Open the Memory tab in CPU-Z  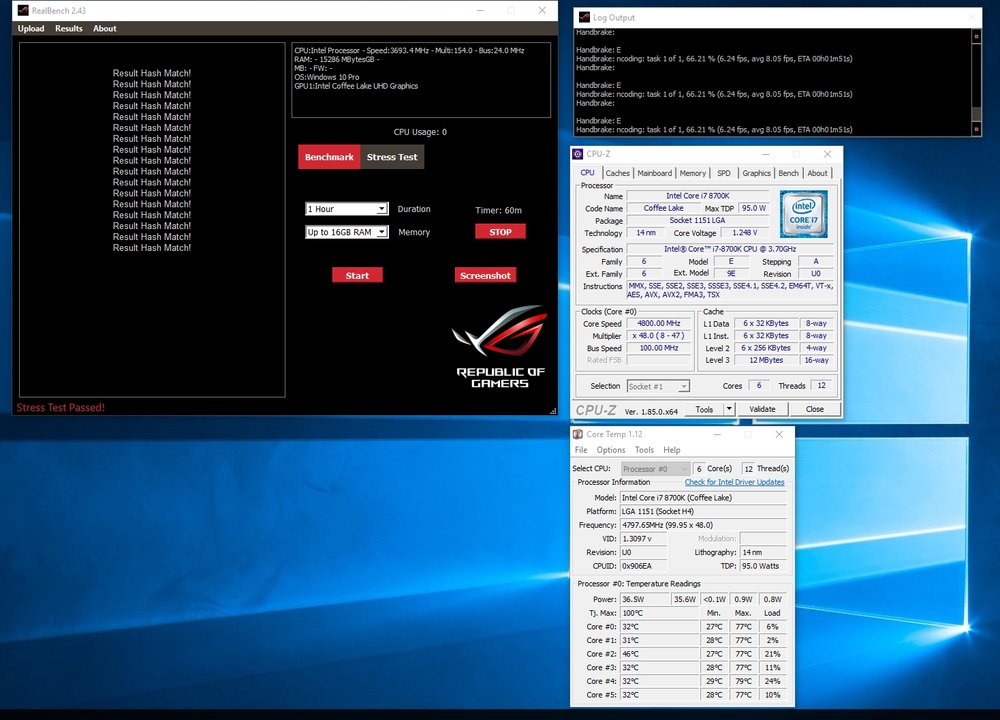(x=693, y=173)
